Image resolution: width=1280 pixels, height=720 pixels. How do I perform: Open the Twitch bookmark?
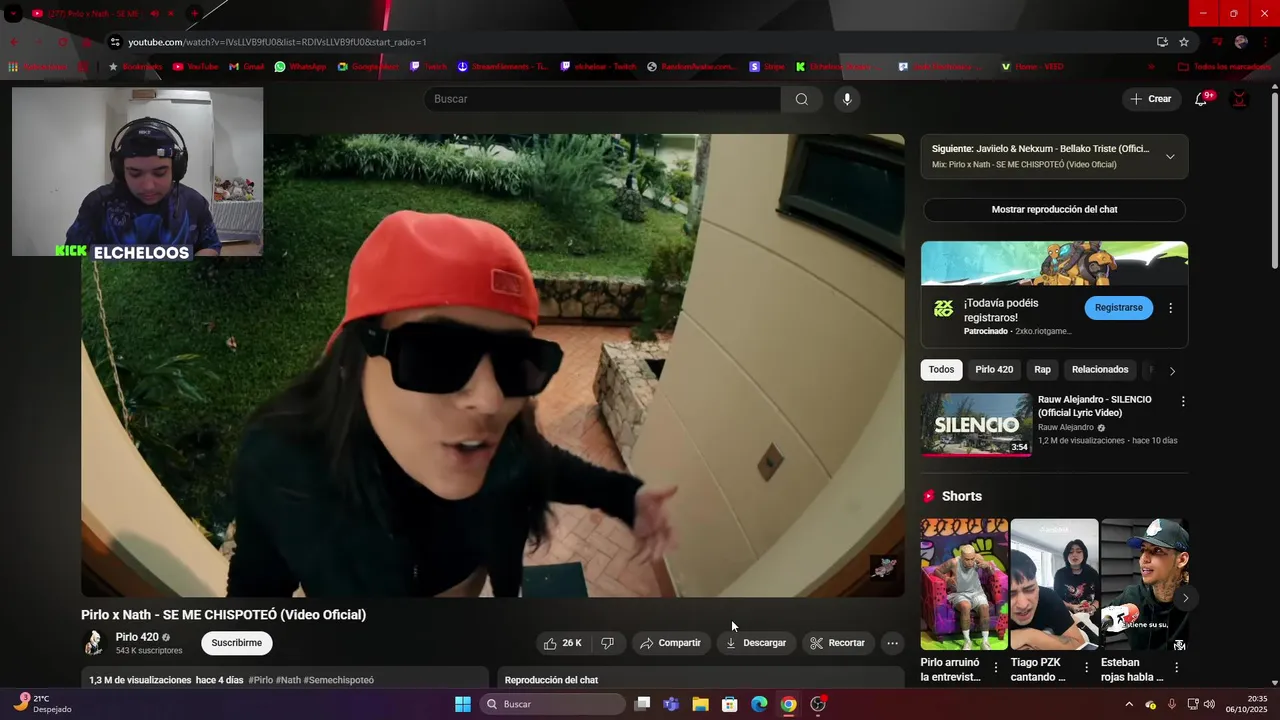428,67
